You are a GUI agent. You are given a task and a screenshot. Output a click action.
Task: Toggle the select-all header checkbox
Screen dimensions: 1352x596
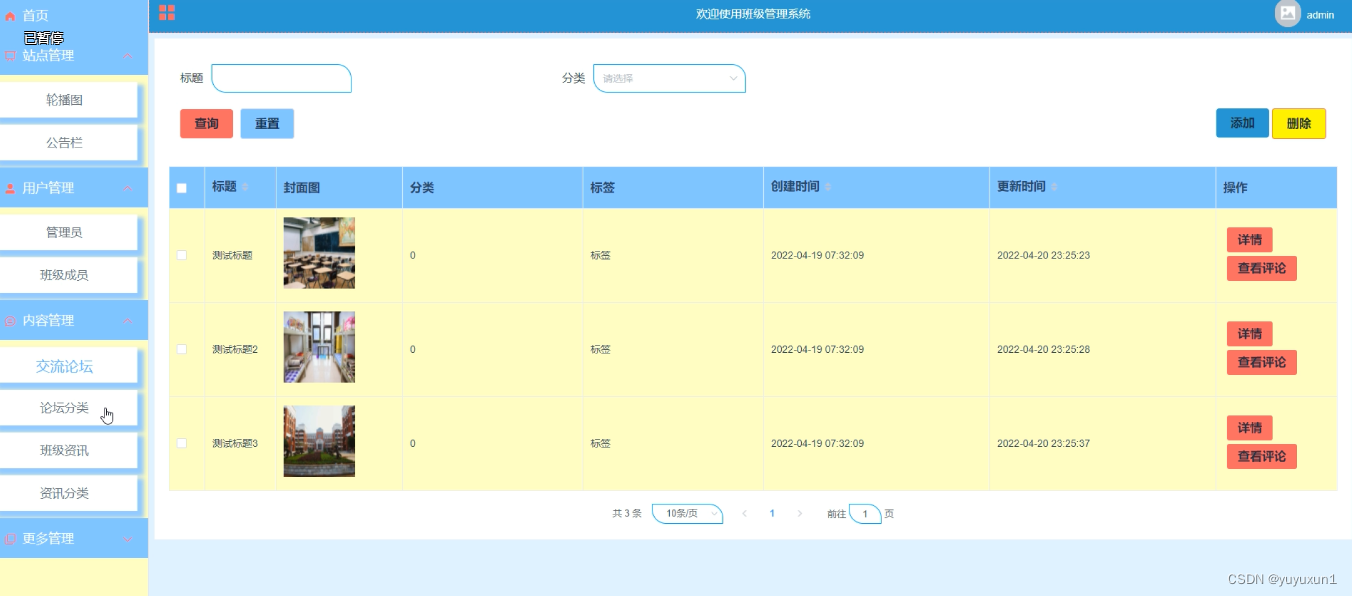click(181, 188)
